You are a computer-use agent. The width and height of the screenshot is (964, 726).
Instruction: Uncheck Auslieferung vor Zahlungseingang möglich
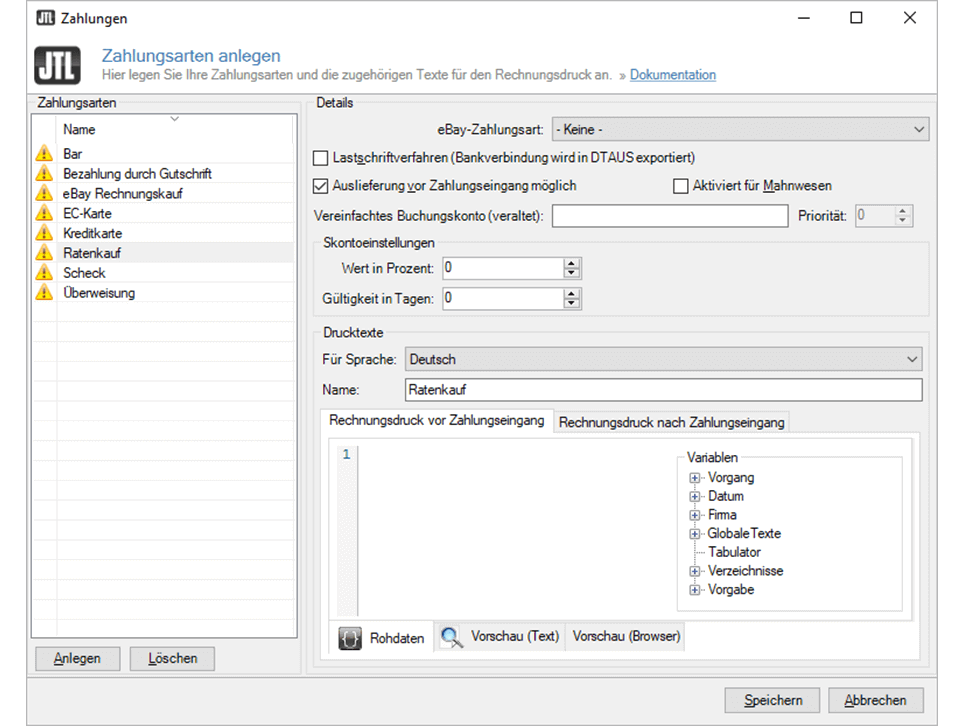point(321,186)
